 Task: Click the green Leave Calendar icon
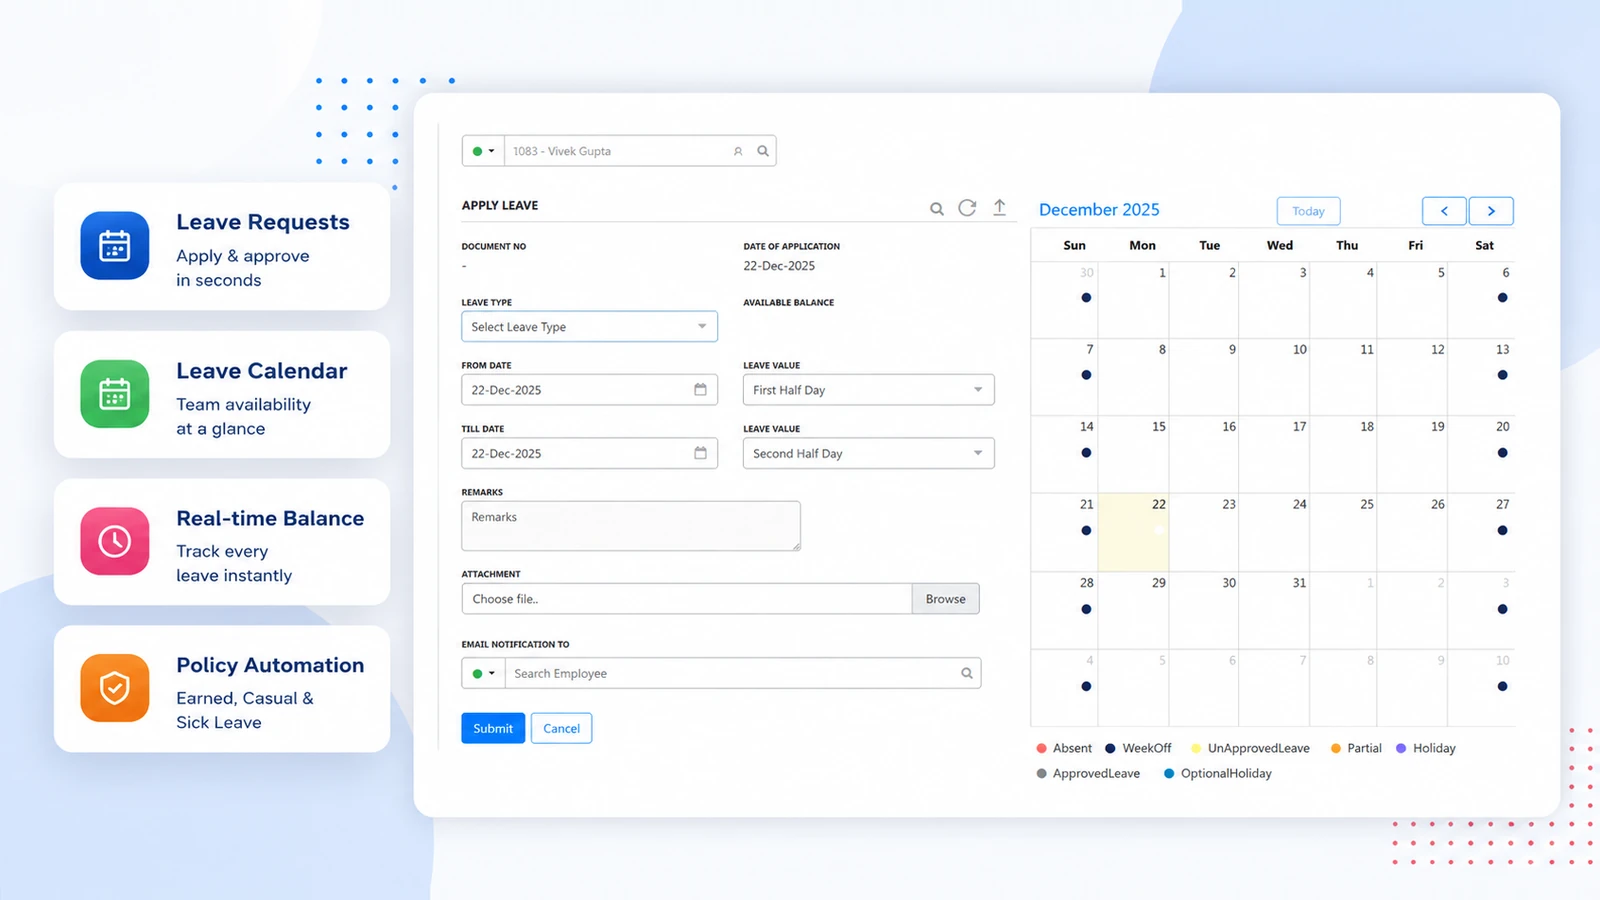point(115,394)
